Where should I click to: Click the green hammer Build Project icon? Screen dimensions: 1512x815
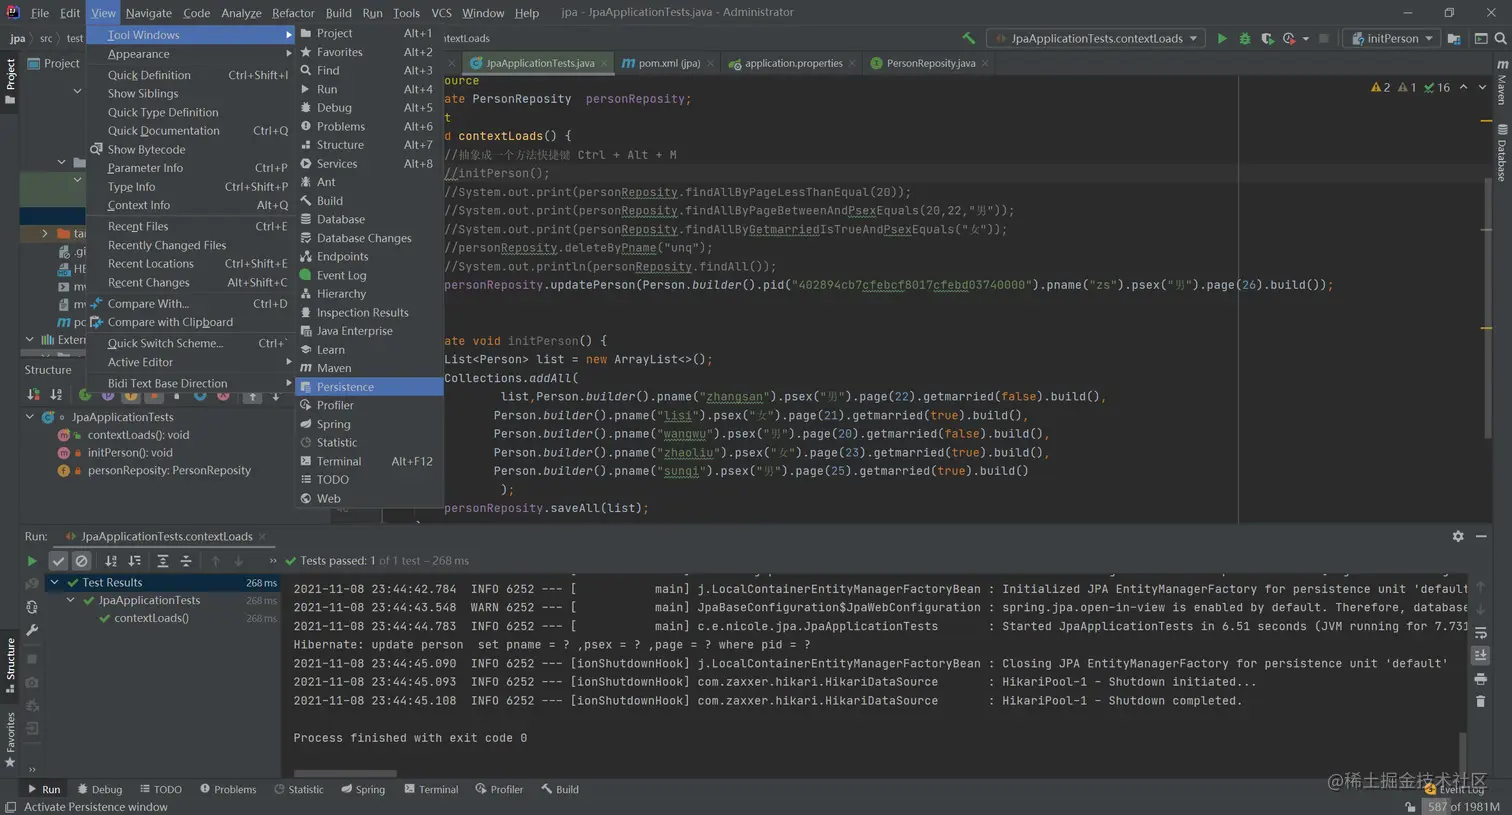(x=968, y=38)
